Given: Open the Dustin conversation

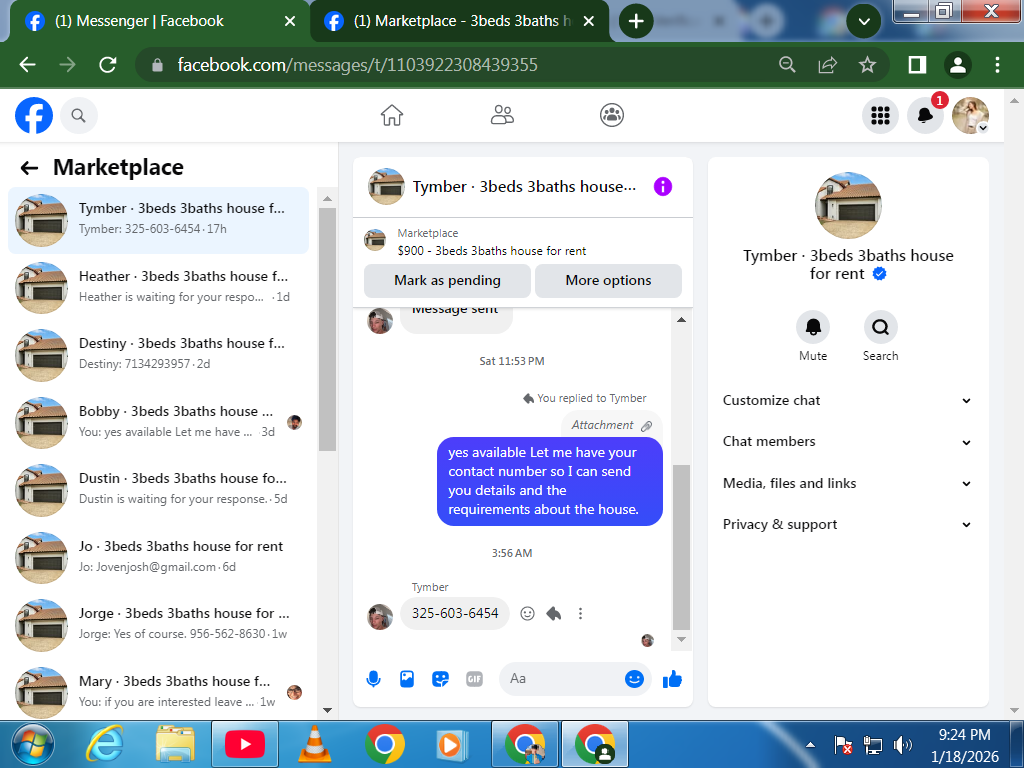Looking at the screenshot, I should (x=158, y=489).
